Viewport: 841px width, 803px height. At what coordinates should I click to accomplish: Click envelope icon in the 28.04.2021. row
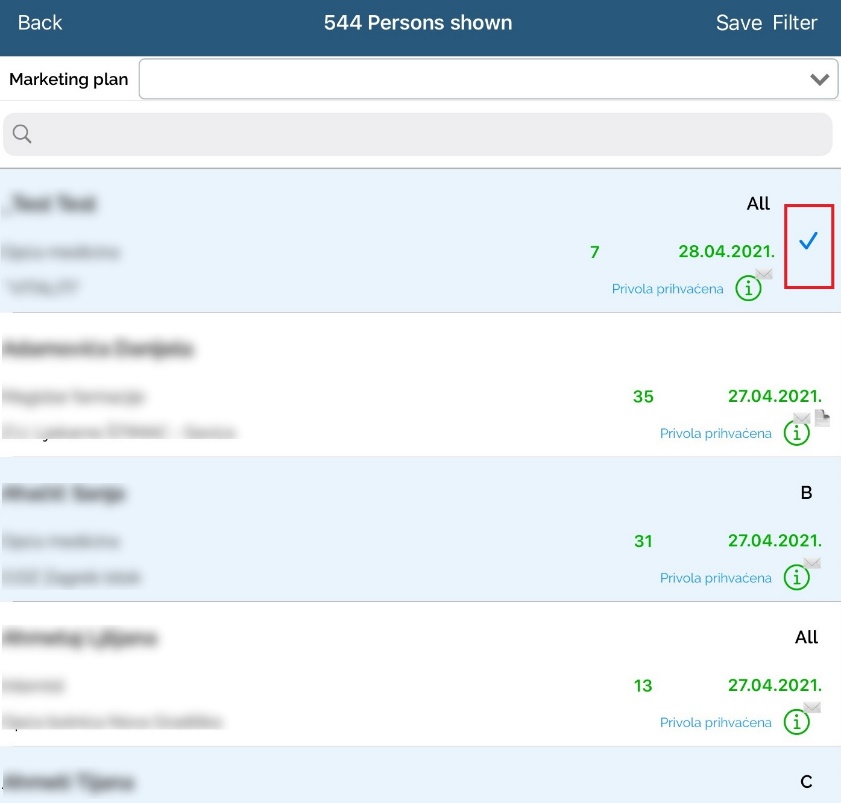coord(764,273)
